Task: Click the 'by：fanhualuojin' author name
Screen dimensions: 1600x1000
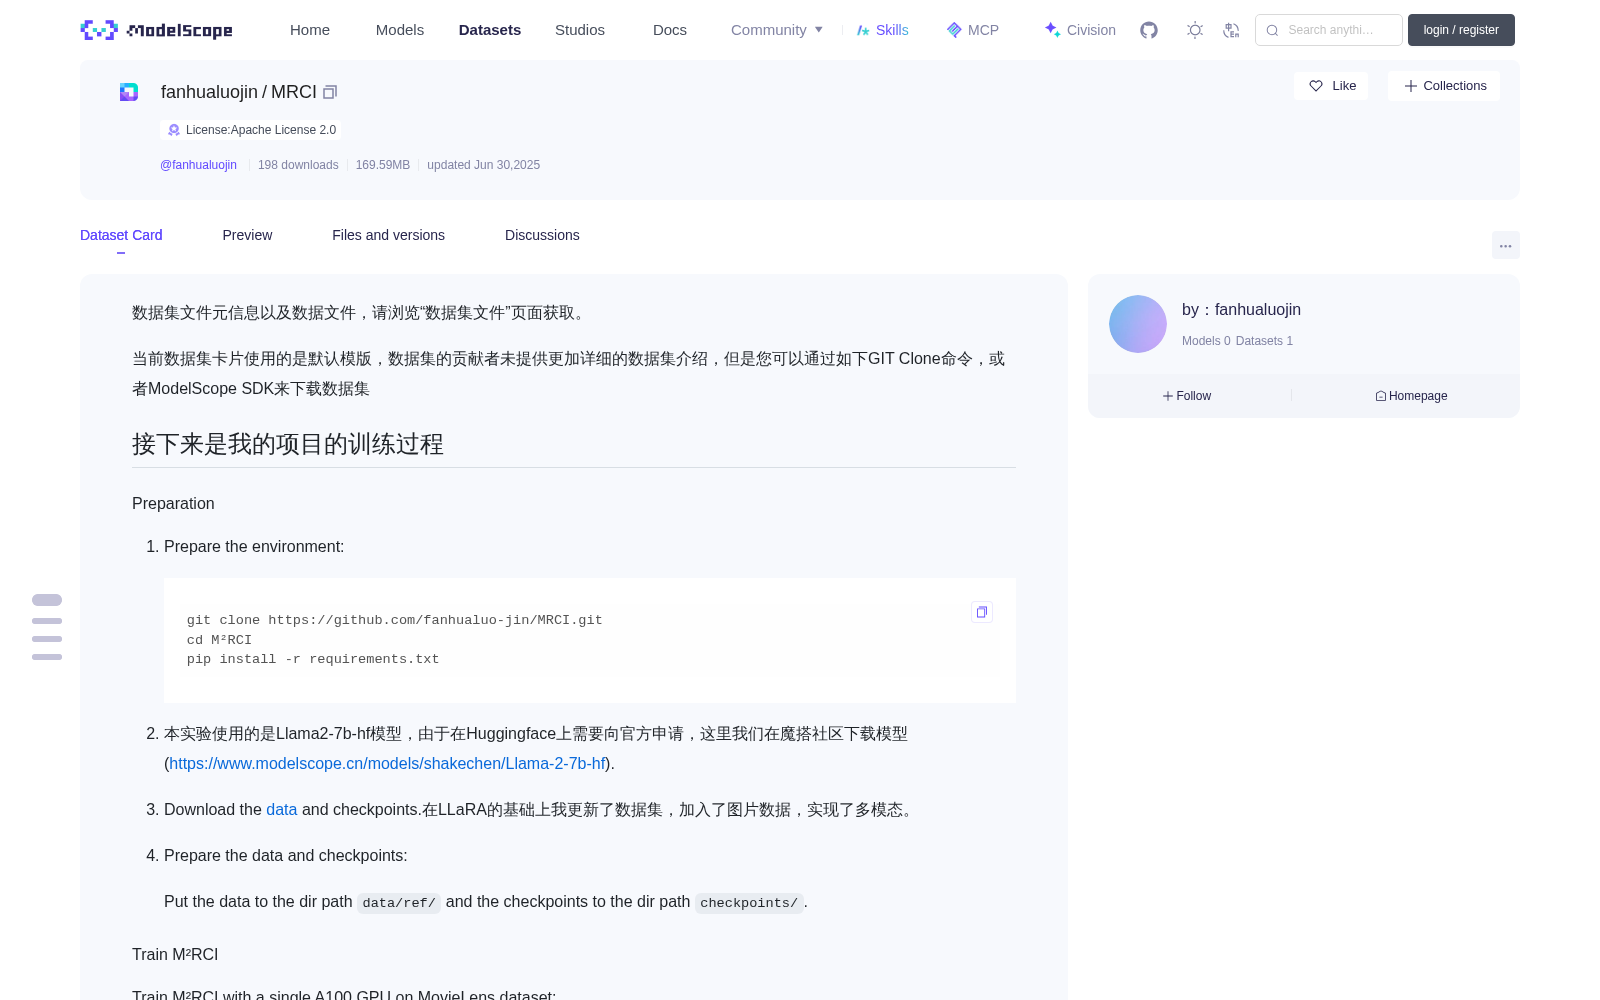Action: (1241, 310)
